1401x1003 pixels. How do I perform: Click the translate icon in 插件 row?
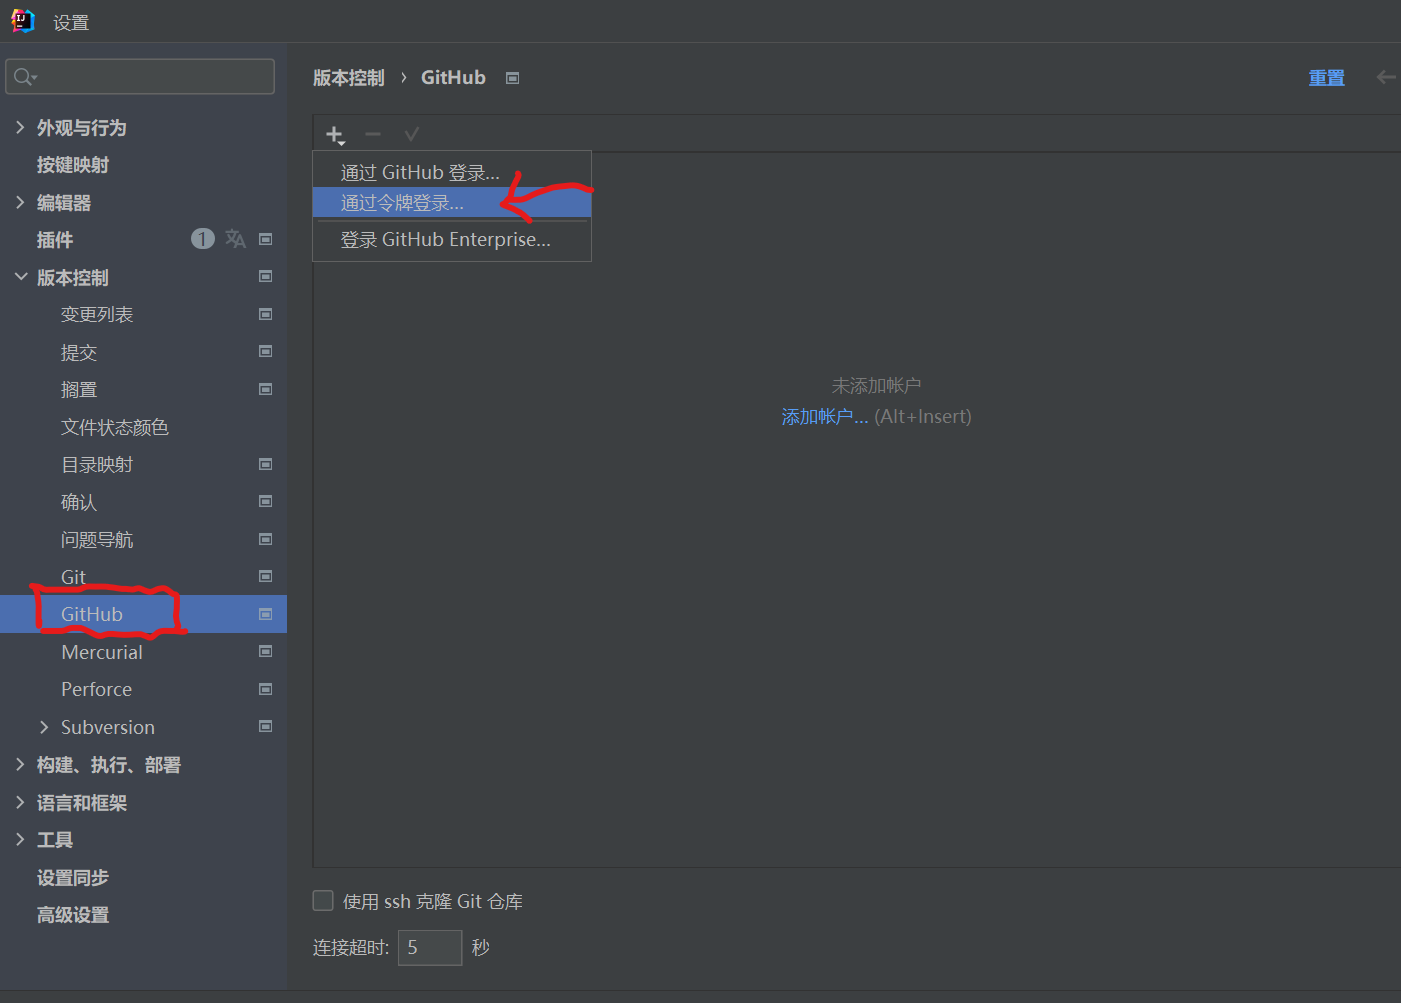pyautogui.click(x=235, y=239)
